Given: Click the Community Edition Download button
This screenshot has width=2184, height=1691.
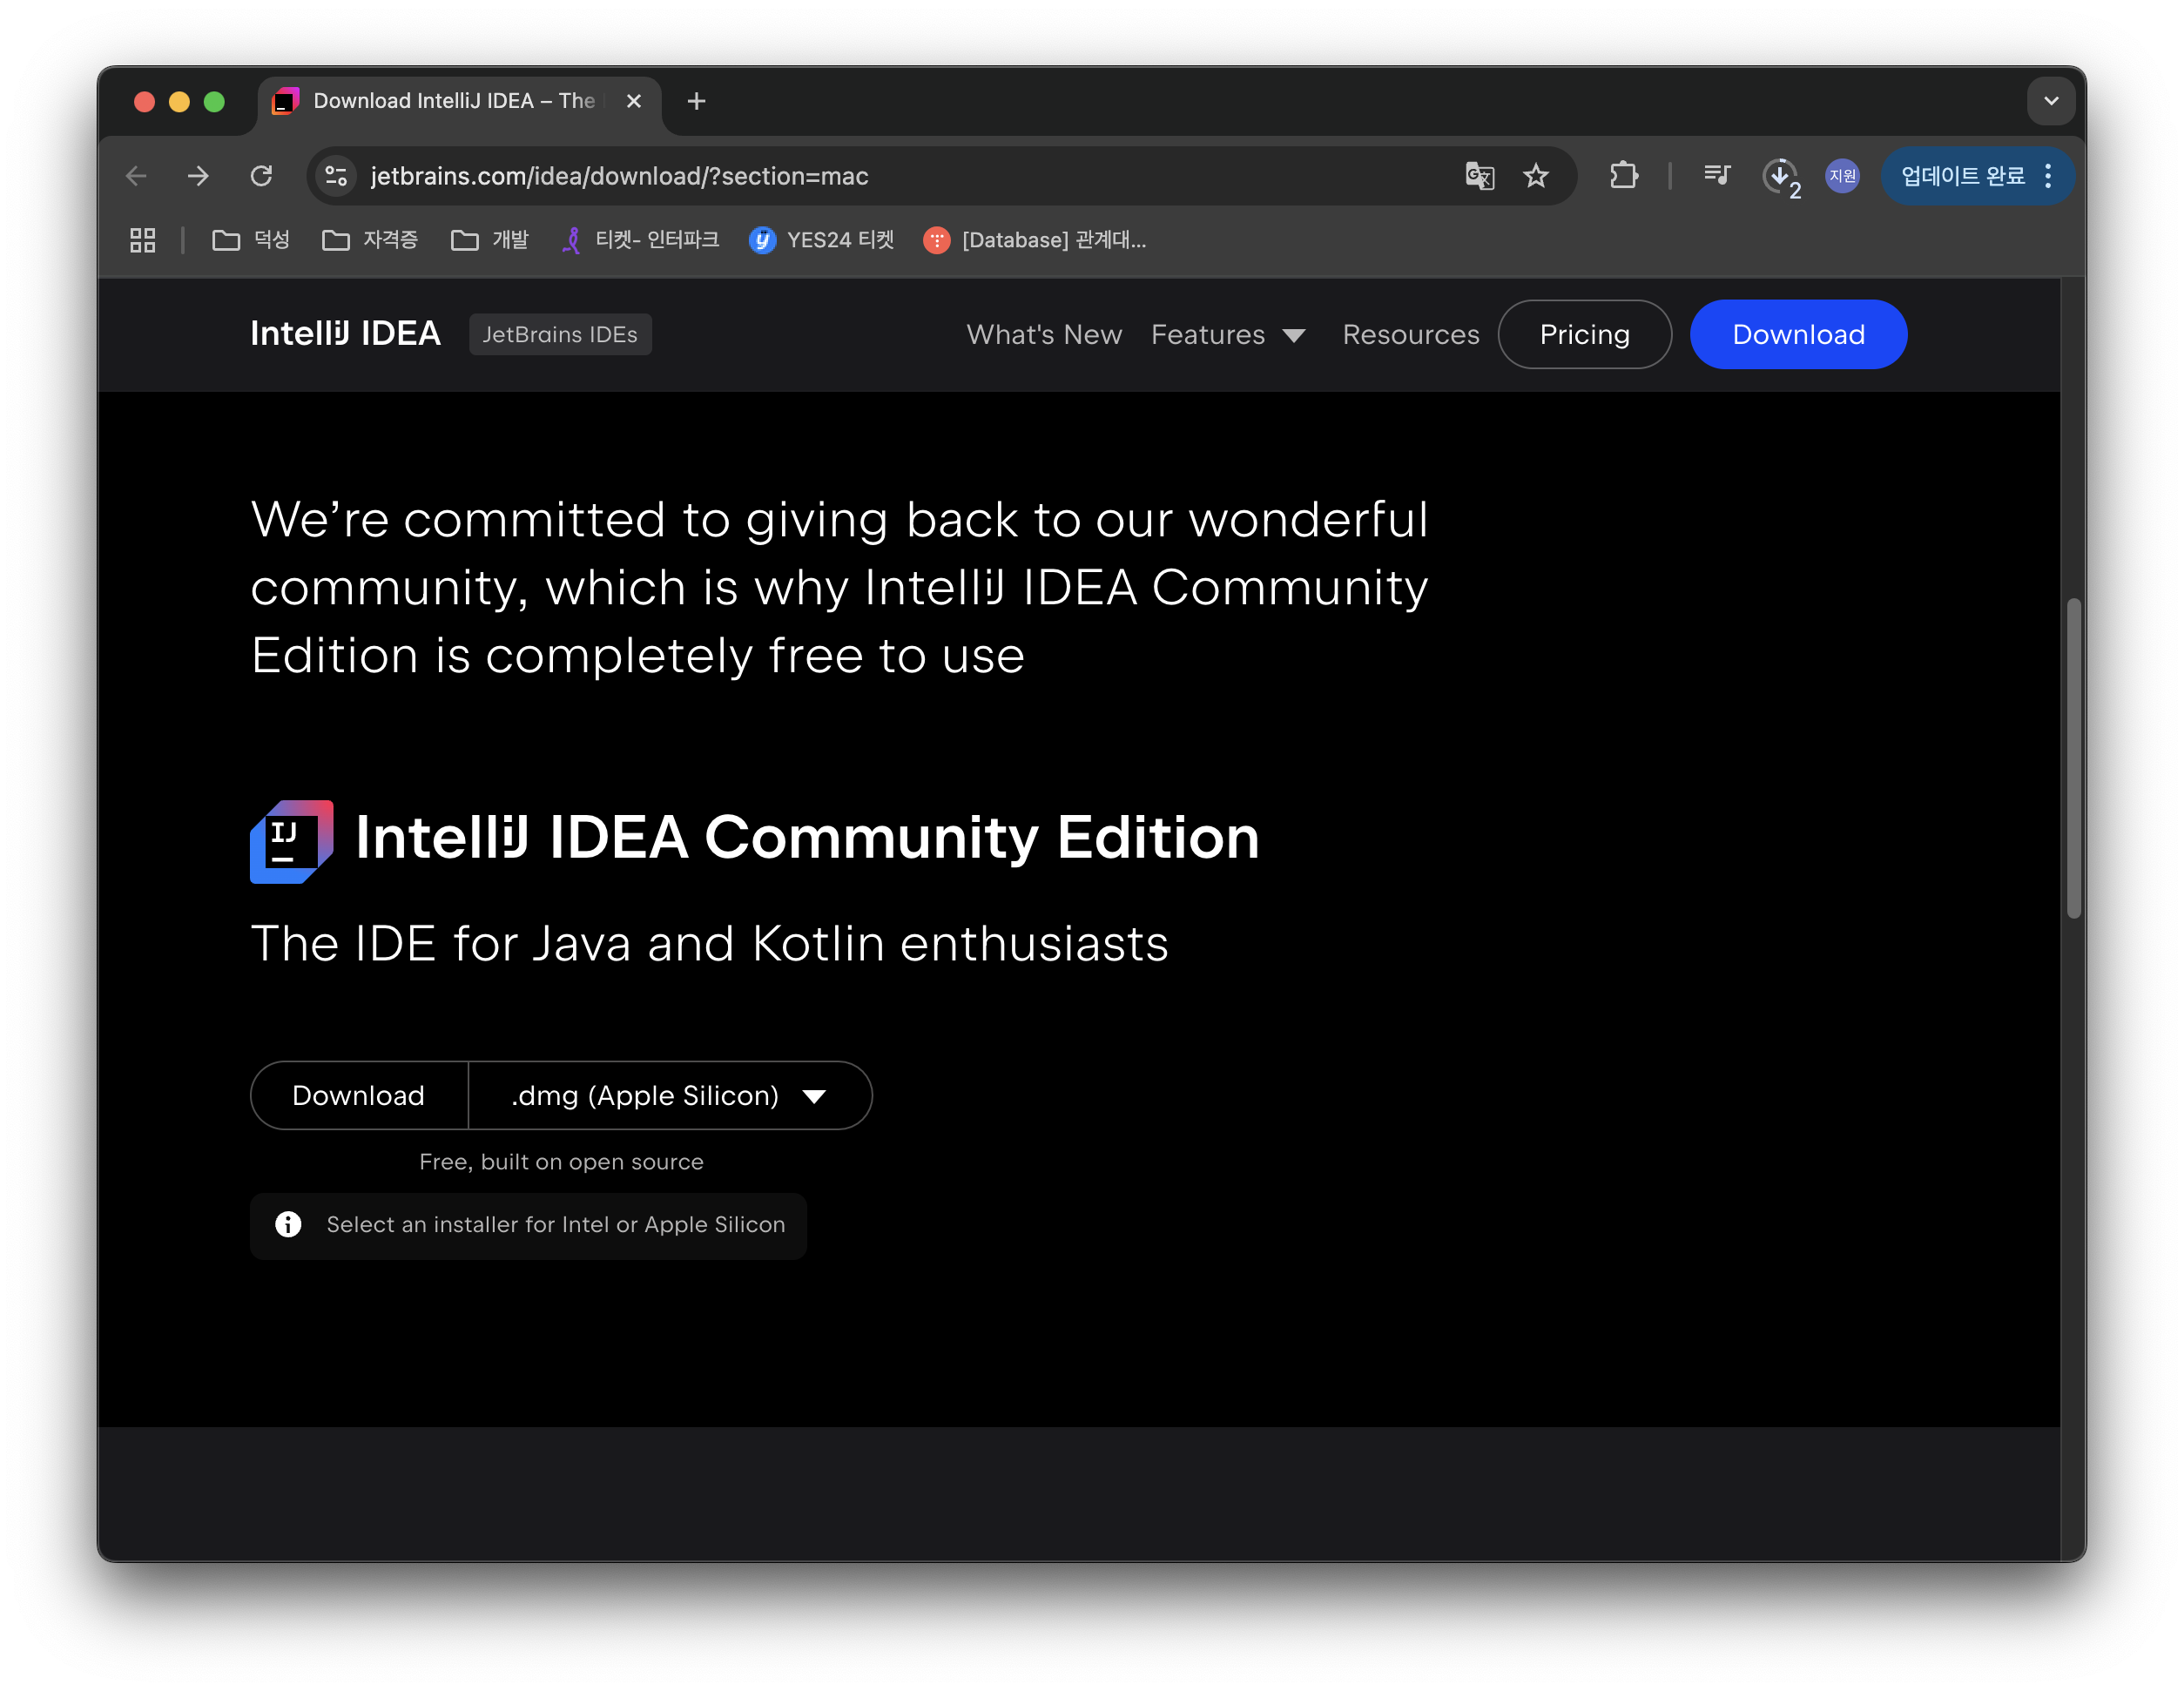Looking at the screenshot, I should (359, 1096).
